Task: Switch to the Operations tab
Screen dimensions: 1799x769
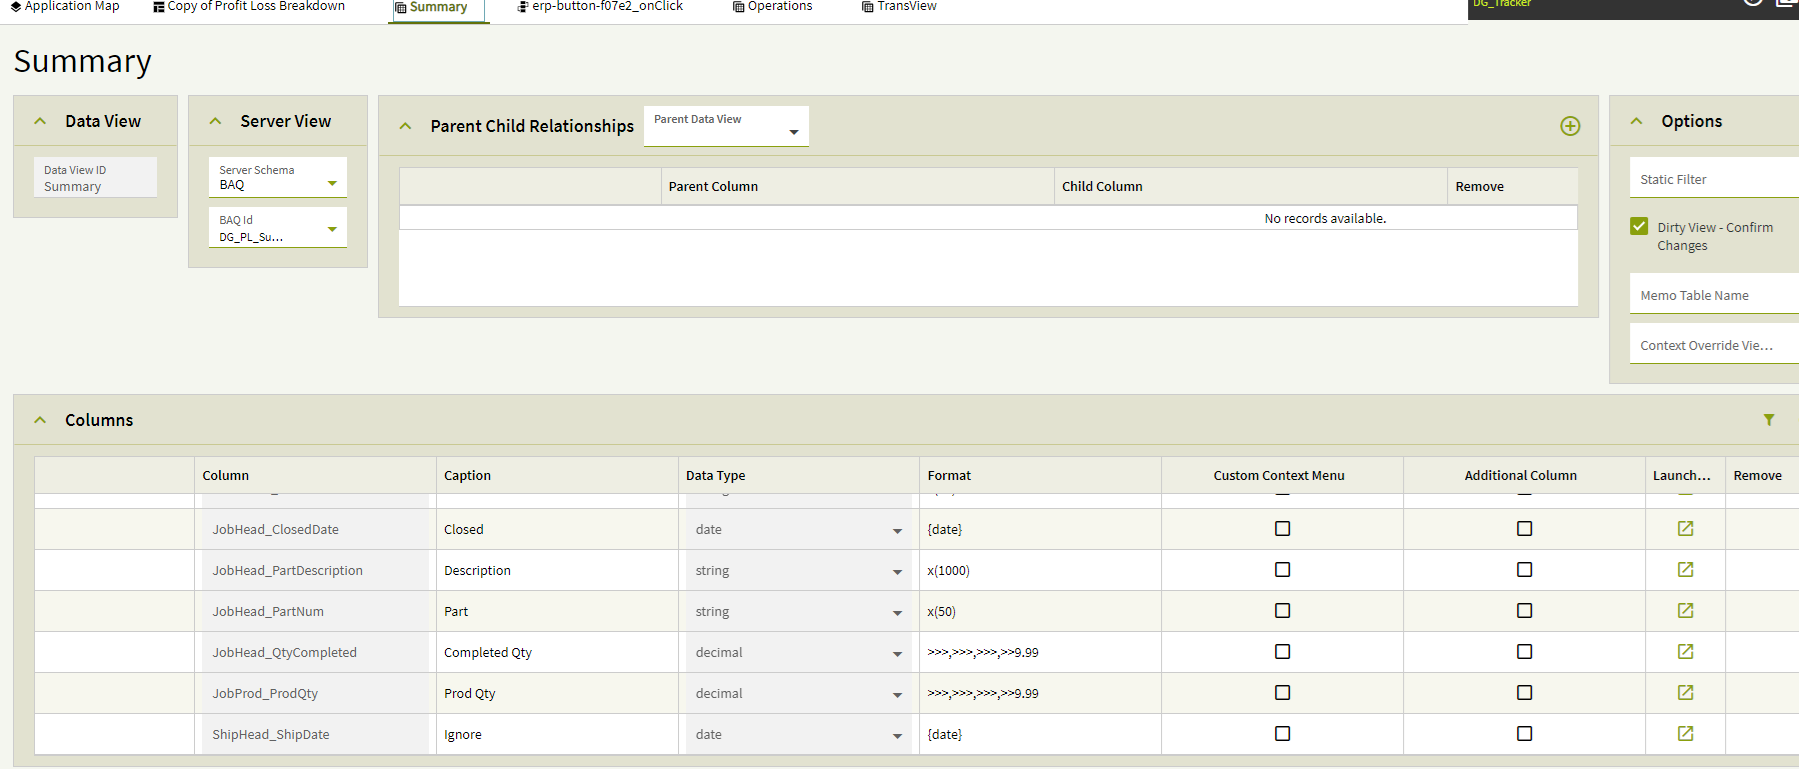Action: (773, 7)
